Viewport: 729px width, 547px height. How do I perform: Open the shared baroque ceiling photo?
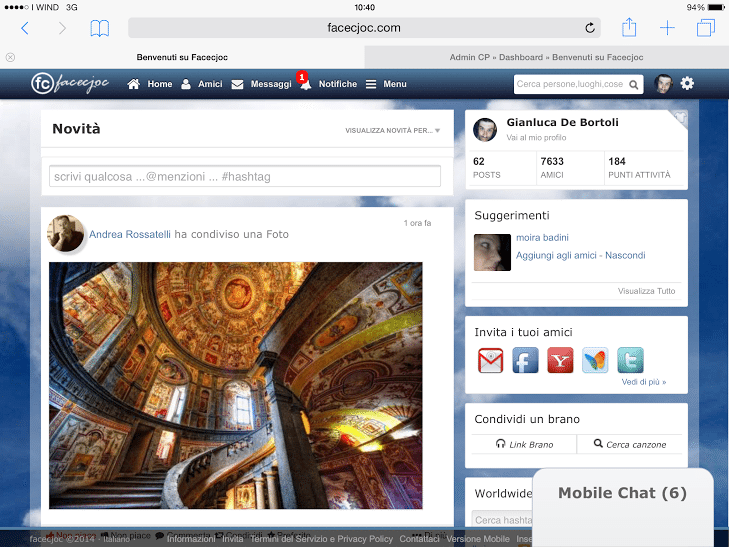click(235, 385)
